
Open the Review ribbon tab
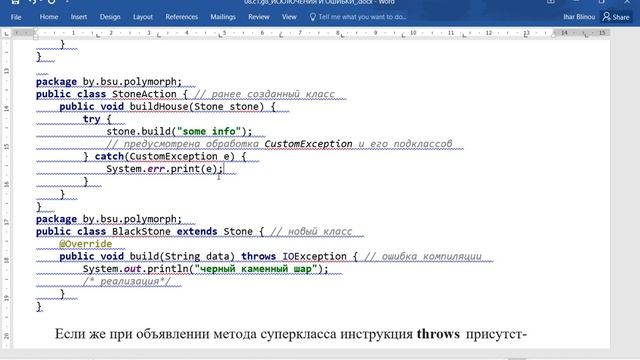[259, 17]
